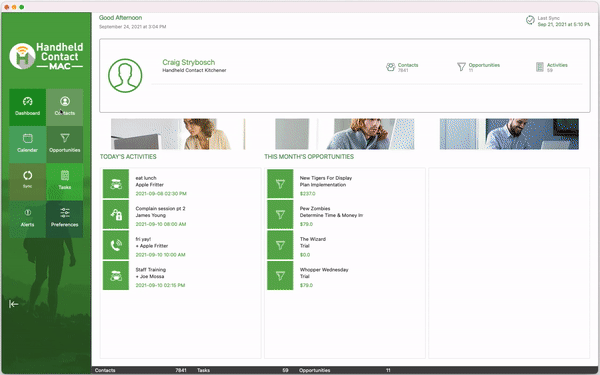Open the Dashboard tile in sidebar
The height and width of the screenshot is (375, 600).
28,108
